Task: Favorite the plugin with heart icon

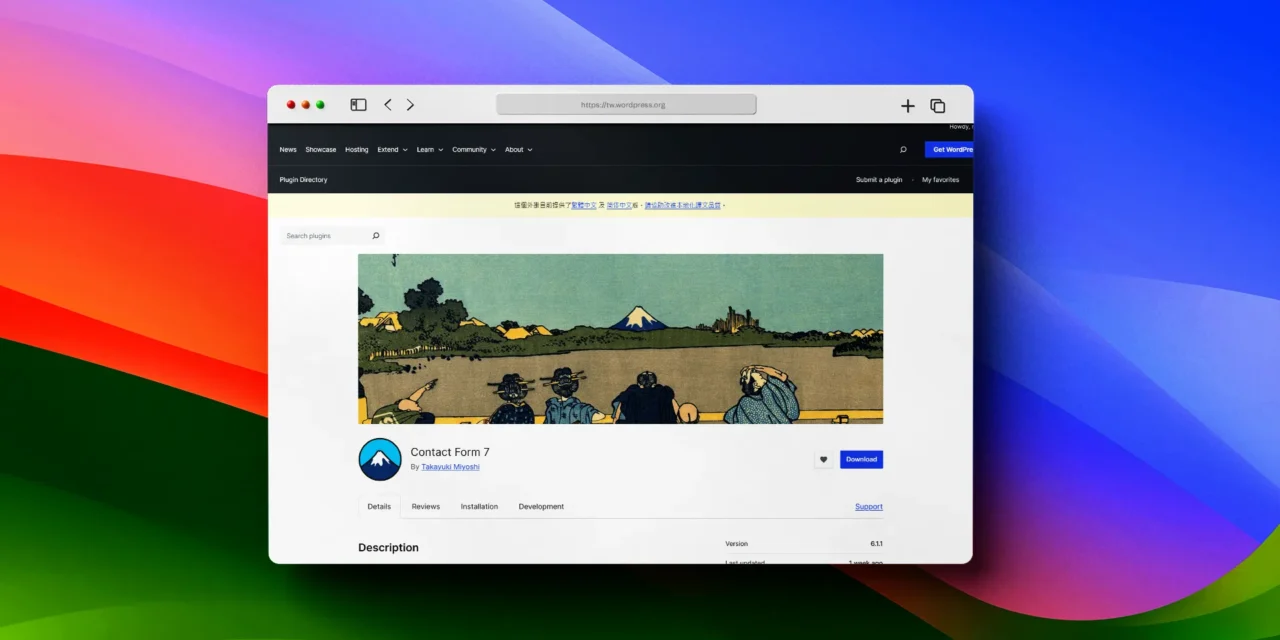Action: [x=824, y=459]
